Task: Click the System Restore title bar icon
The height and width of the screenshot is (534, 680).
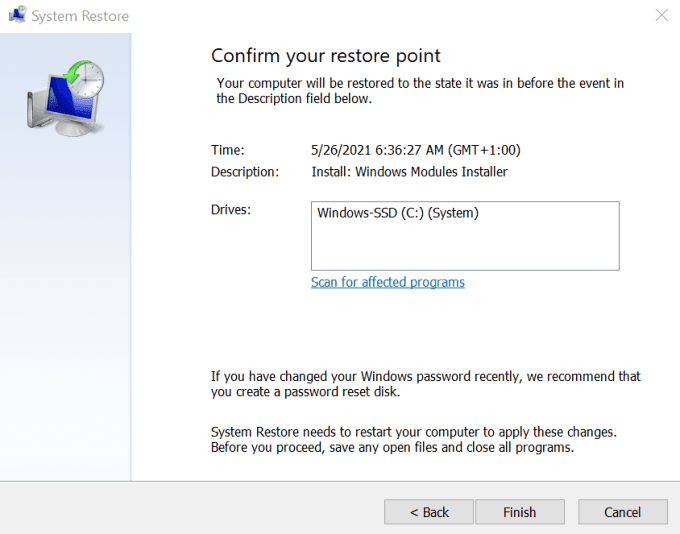Action: tap(16, 16)
